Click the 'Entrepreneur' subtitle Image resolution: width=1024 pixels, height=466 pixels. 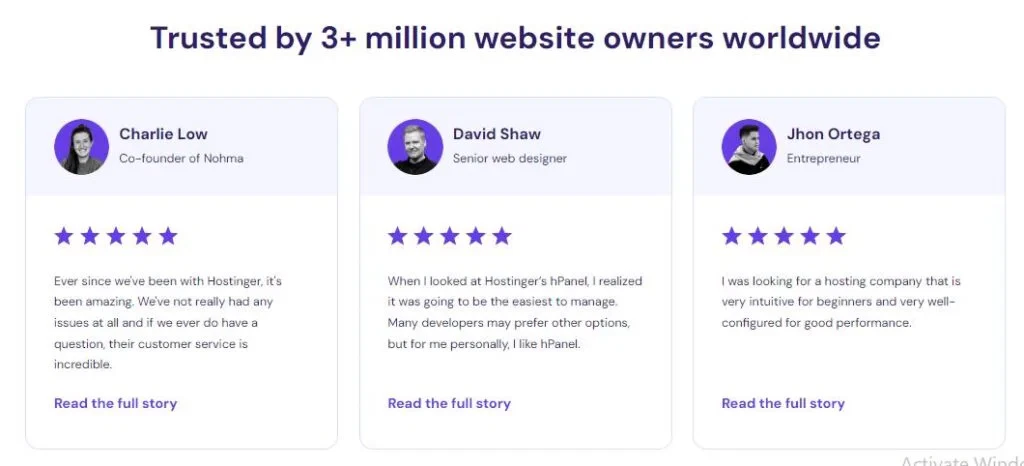[823, 158]
